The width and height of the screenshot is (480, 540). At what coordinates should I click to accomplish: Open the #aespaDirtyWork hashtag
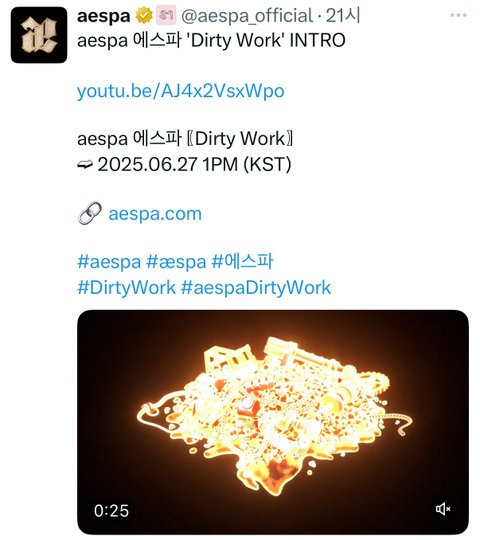pos(256,287)
